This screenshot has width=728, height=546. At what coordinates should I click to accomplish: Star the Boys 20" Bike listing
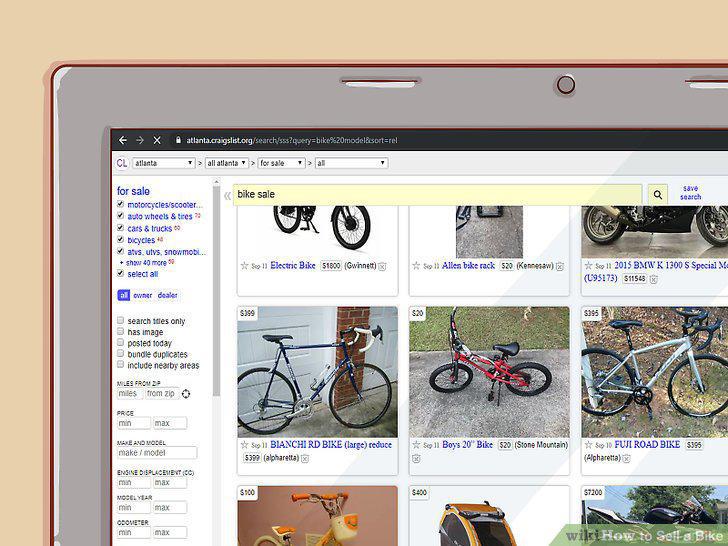(x=416, y=445)
